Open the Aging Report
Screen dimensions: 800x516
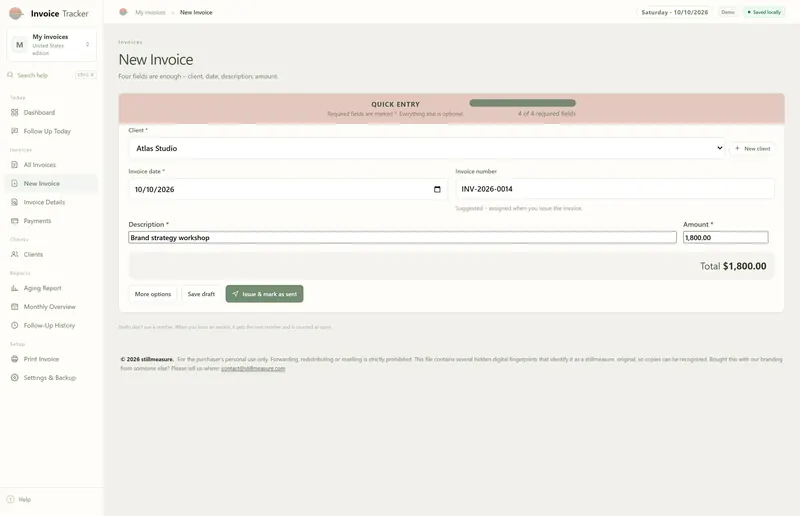pyautogui.click(x=51, y=288)
